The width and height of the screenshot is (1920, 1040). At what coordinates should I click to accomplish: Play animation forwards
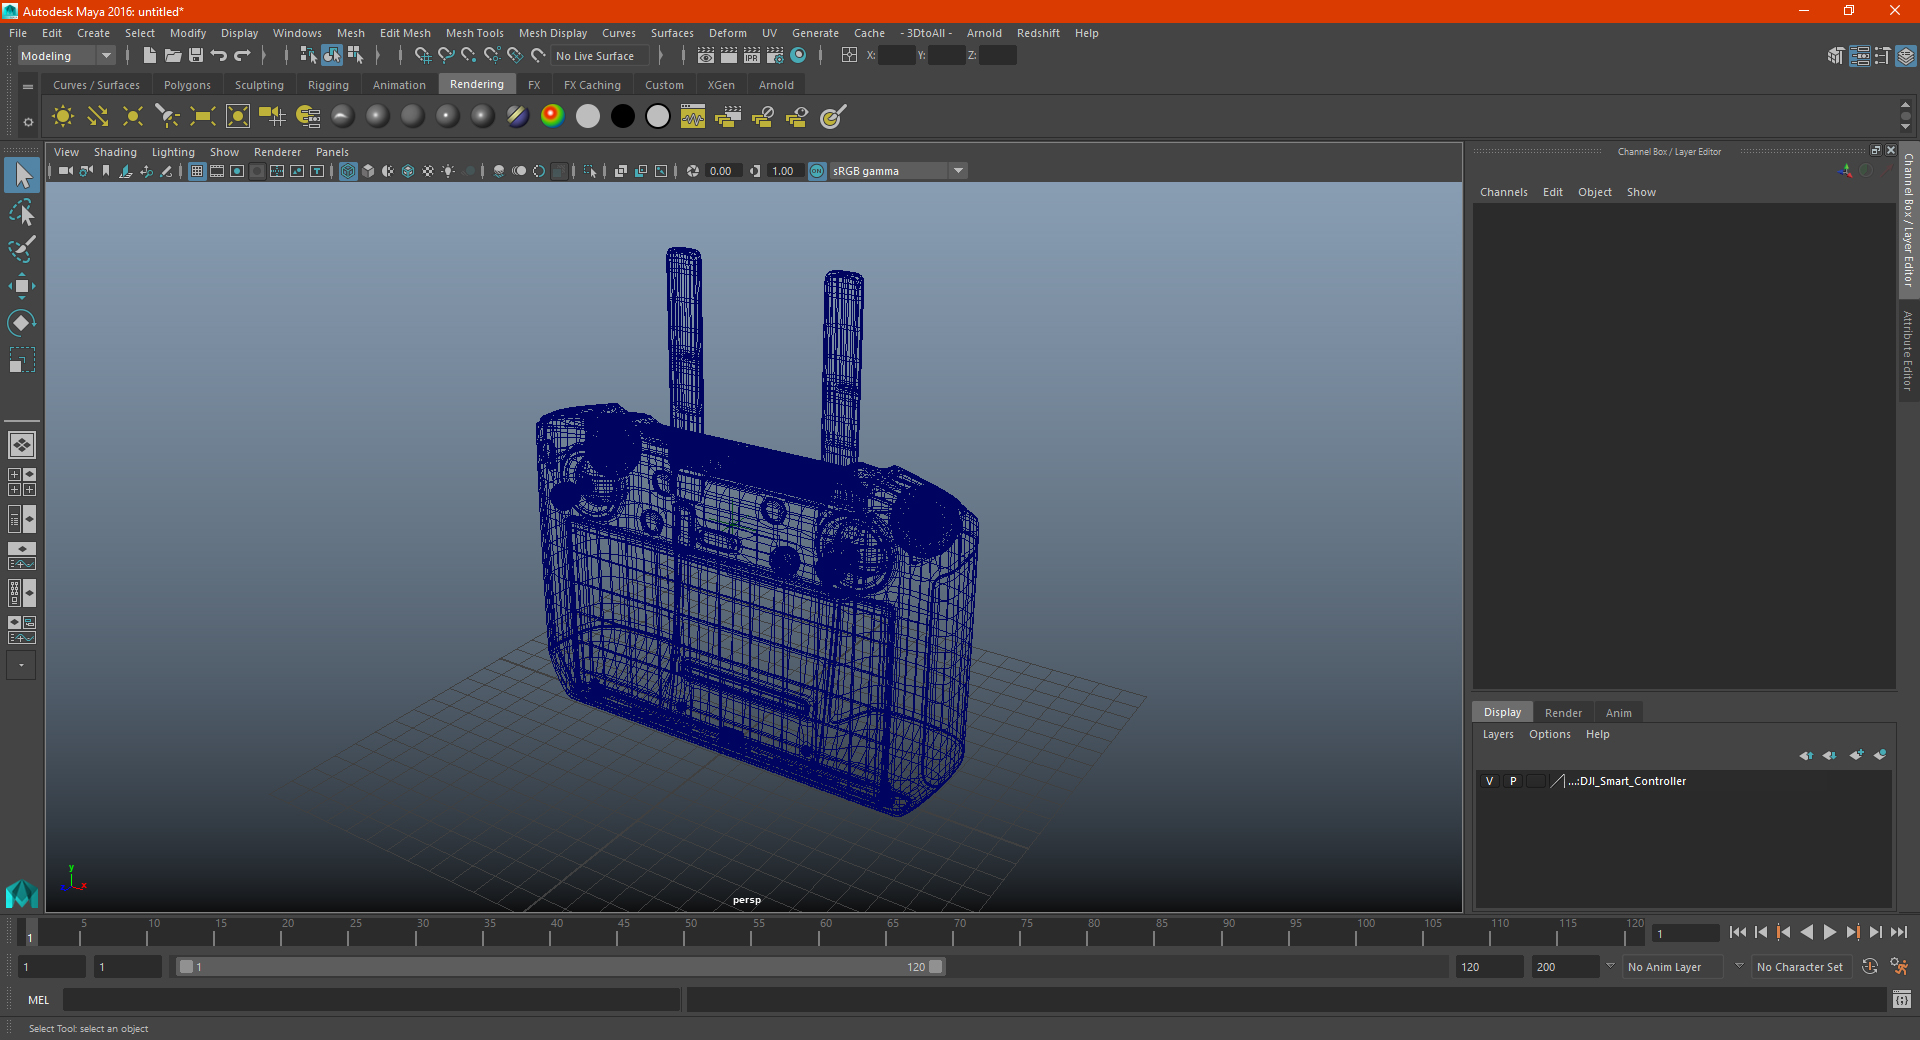pos(1830,932)
